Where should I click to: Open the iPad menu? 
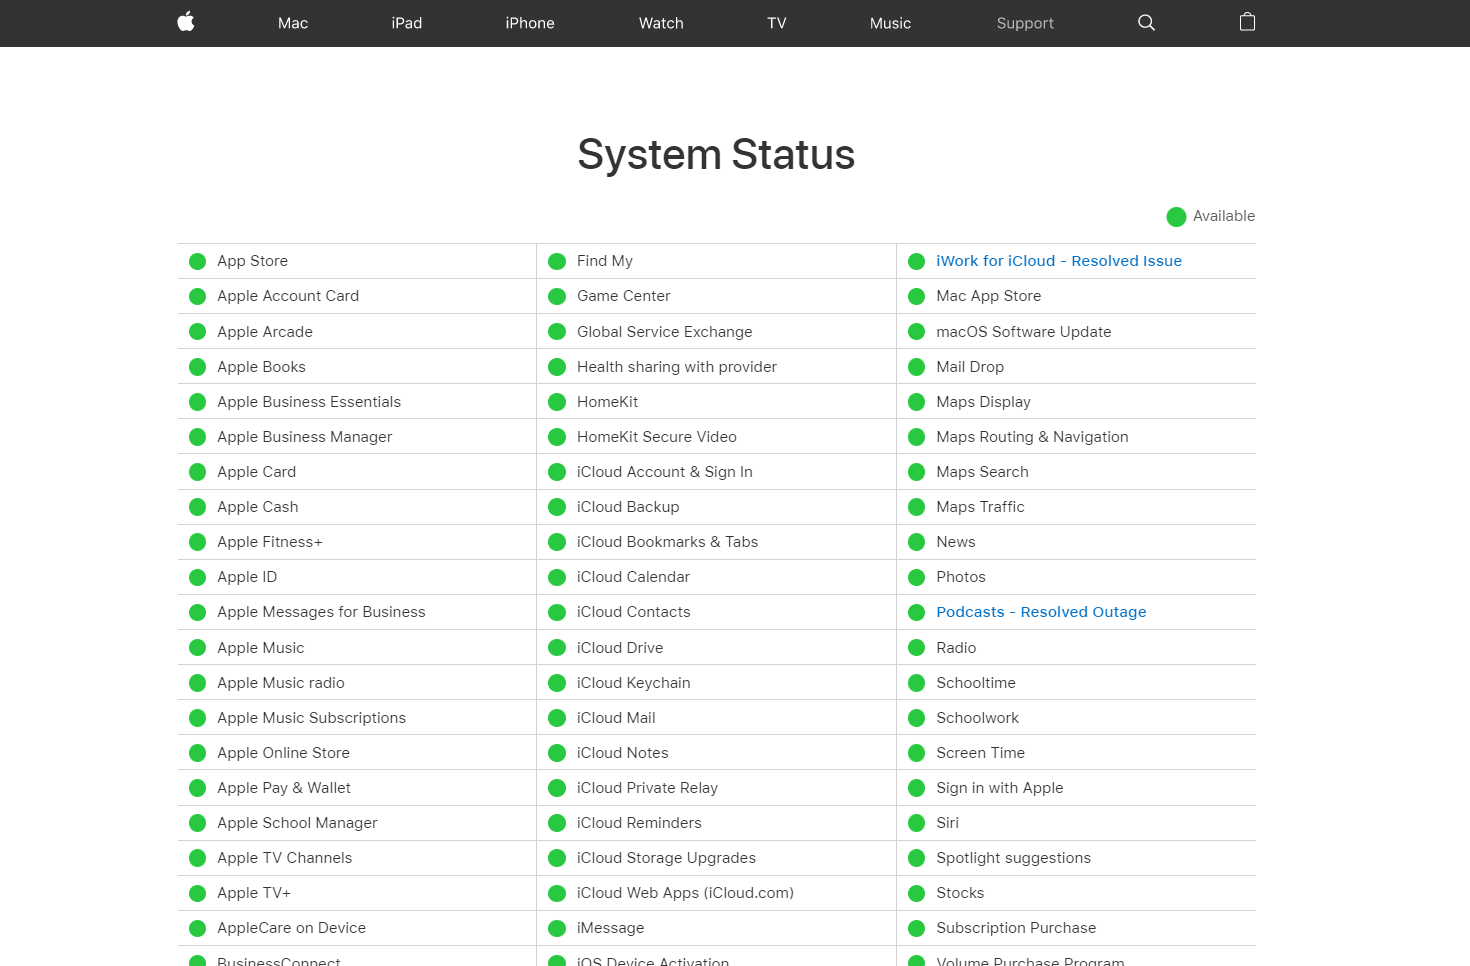click(x=407, y=23)
